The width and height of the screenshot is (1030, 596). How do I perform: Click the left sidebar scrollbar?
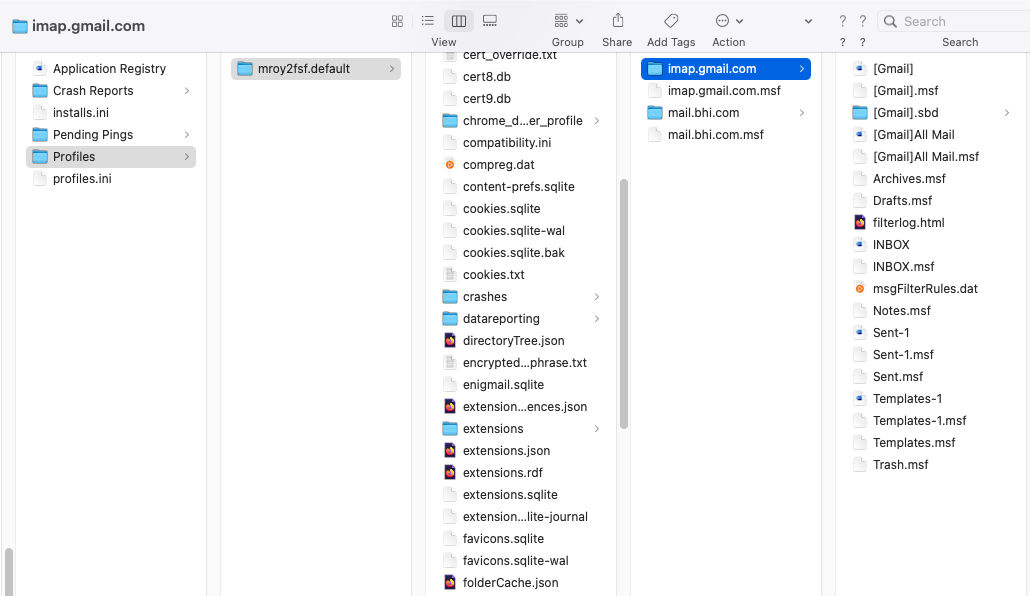click(x=9, y=572)
